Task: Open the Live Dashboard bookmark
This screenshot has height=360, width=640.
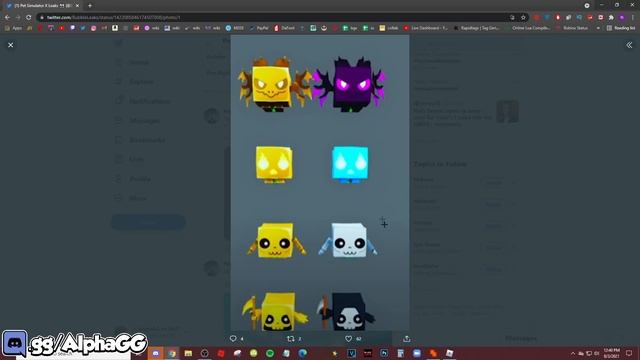Action: tap(426, 28)
